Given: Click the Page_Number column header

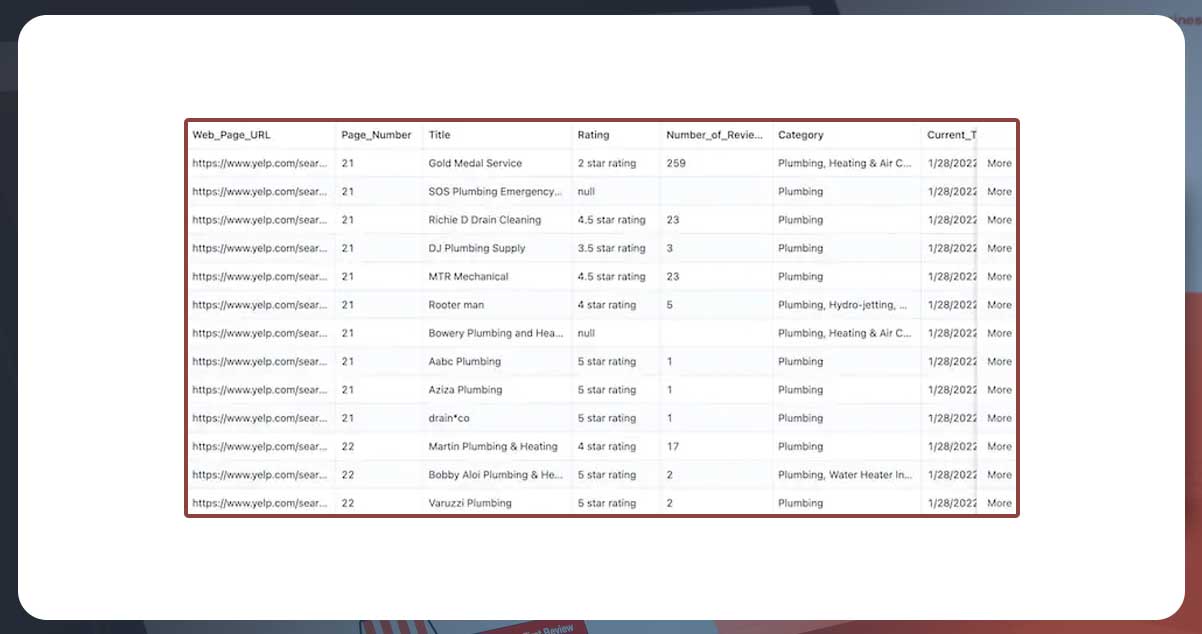Looking at the screenshot, I should [376, 135].
